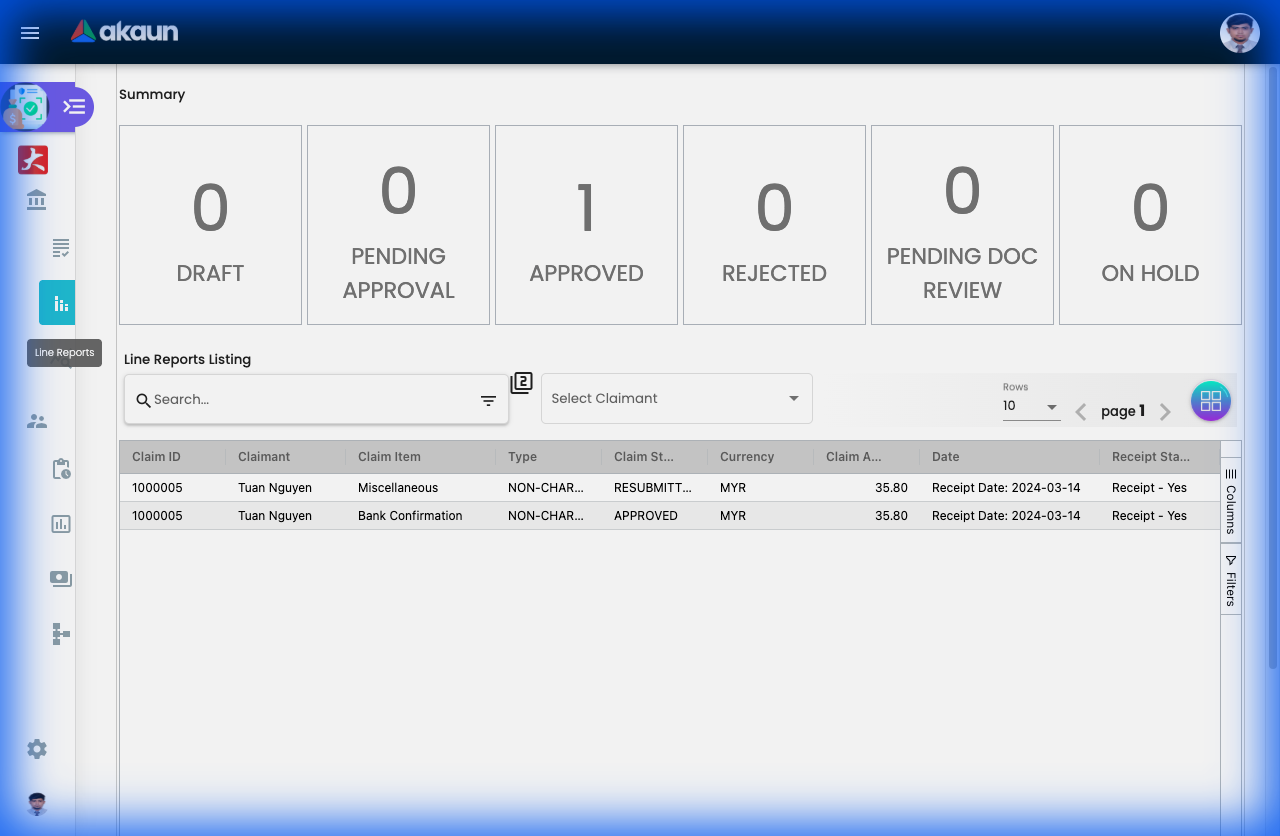The width and height of the screenshot is (1280, 836).
Task: Select the analytics chart icon in sidebar
Action: click(60, 523)
